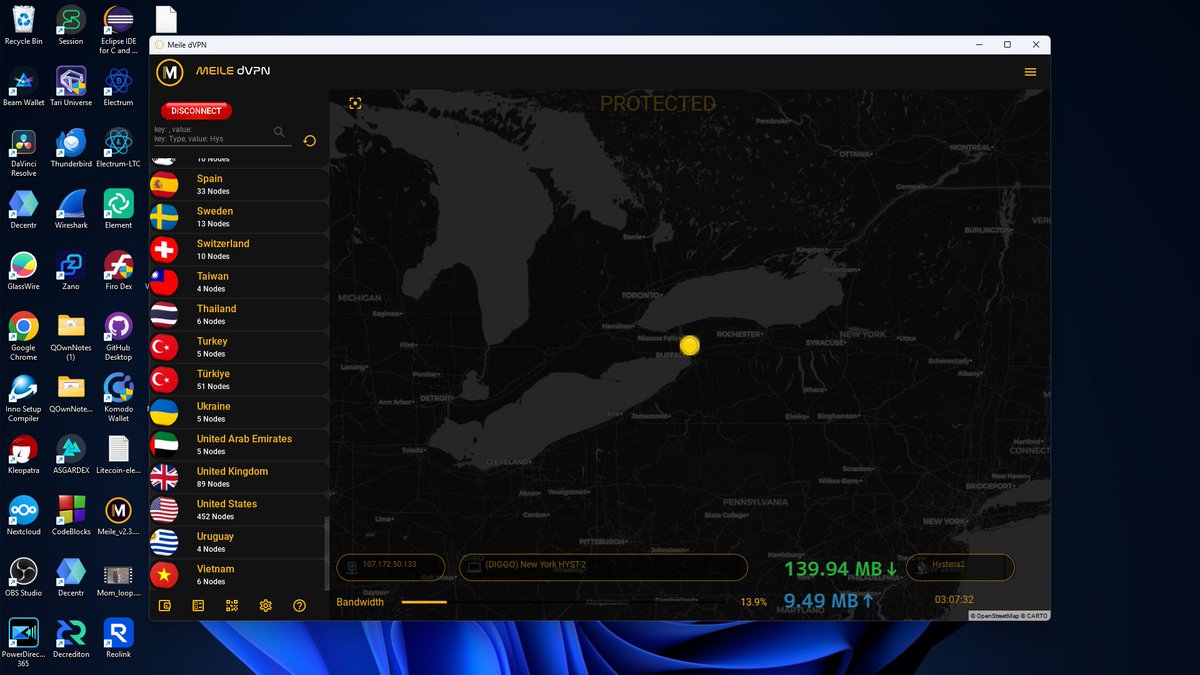Open the OpenStreetMap attribution link
The width and height of the screenshot is (1200, 675).
[x=997, y=615]
